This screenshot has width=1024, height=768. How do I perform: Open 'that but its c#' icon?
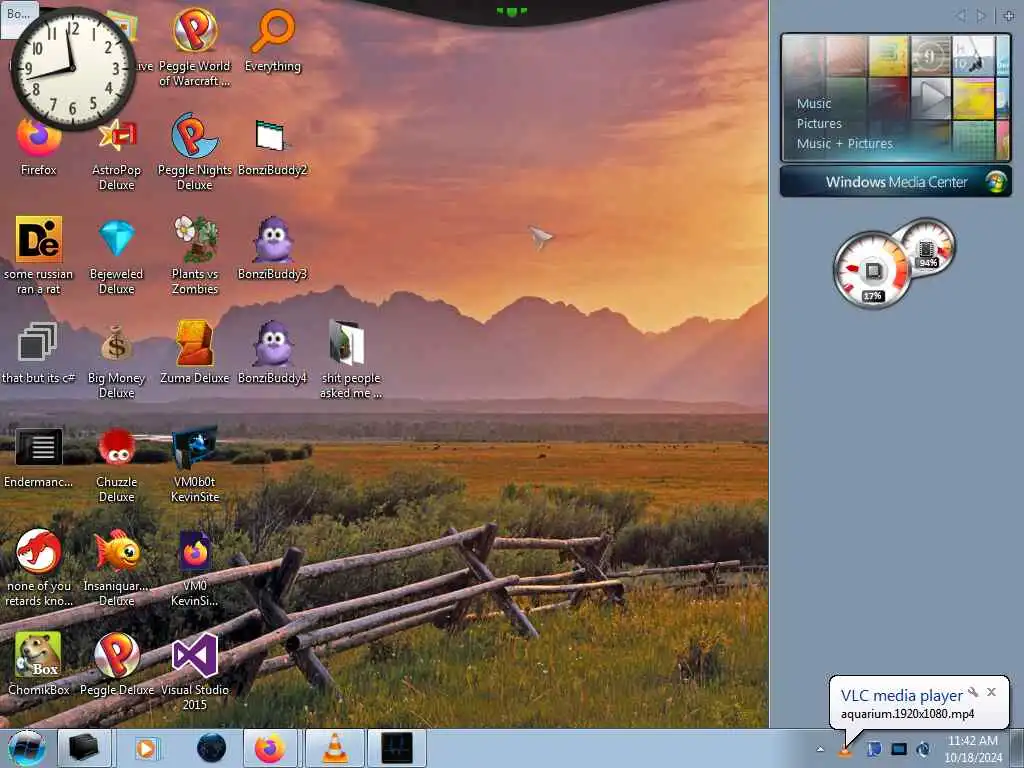[x=39, y=353]
